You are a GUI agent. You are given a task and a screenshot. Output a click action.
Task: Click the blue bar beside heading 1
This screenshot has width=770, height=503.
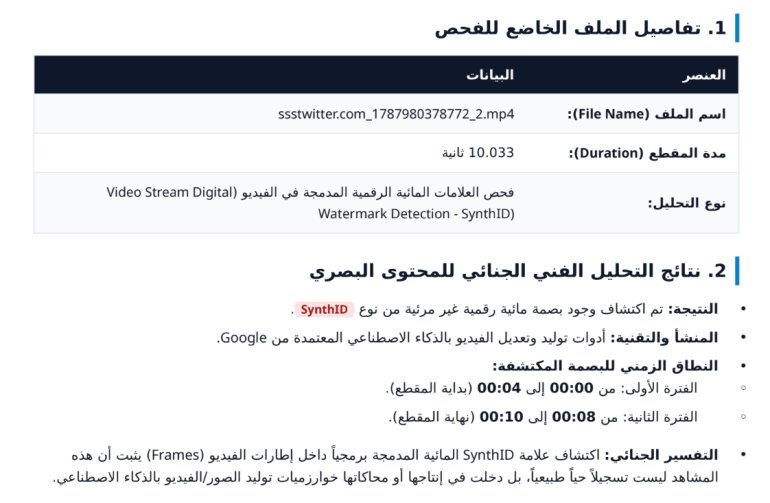tap(737, 28)
